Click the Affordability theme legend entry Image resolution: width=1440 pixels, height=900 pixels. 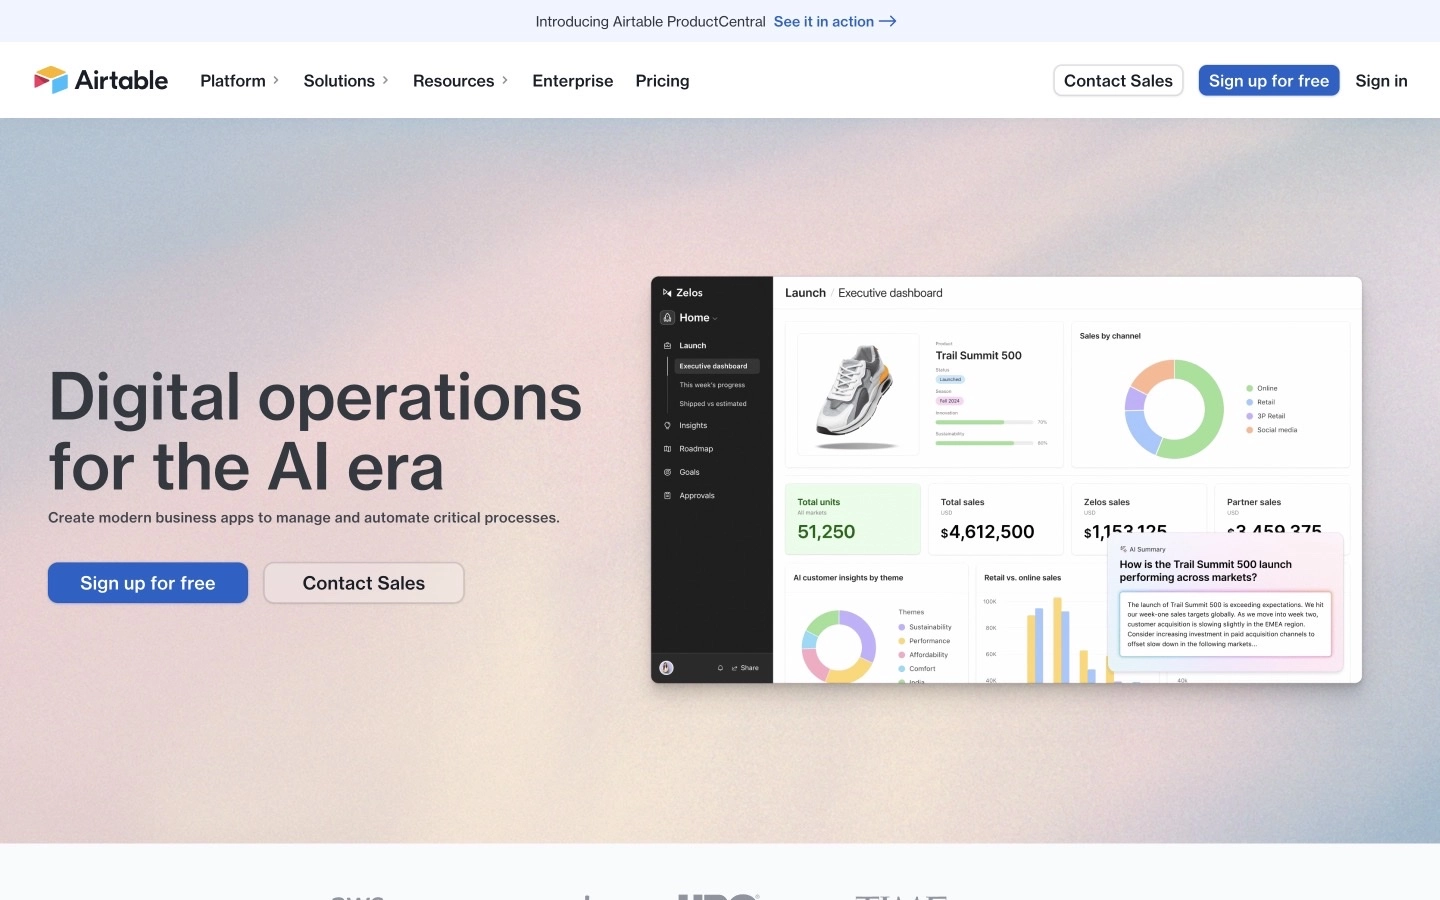click(x=923, y=655)
